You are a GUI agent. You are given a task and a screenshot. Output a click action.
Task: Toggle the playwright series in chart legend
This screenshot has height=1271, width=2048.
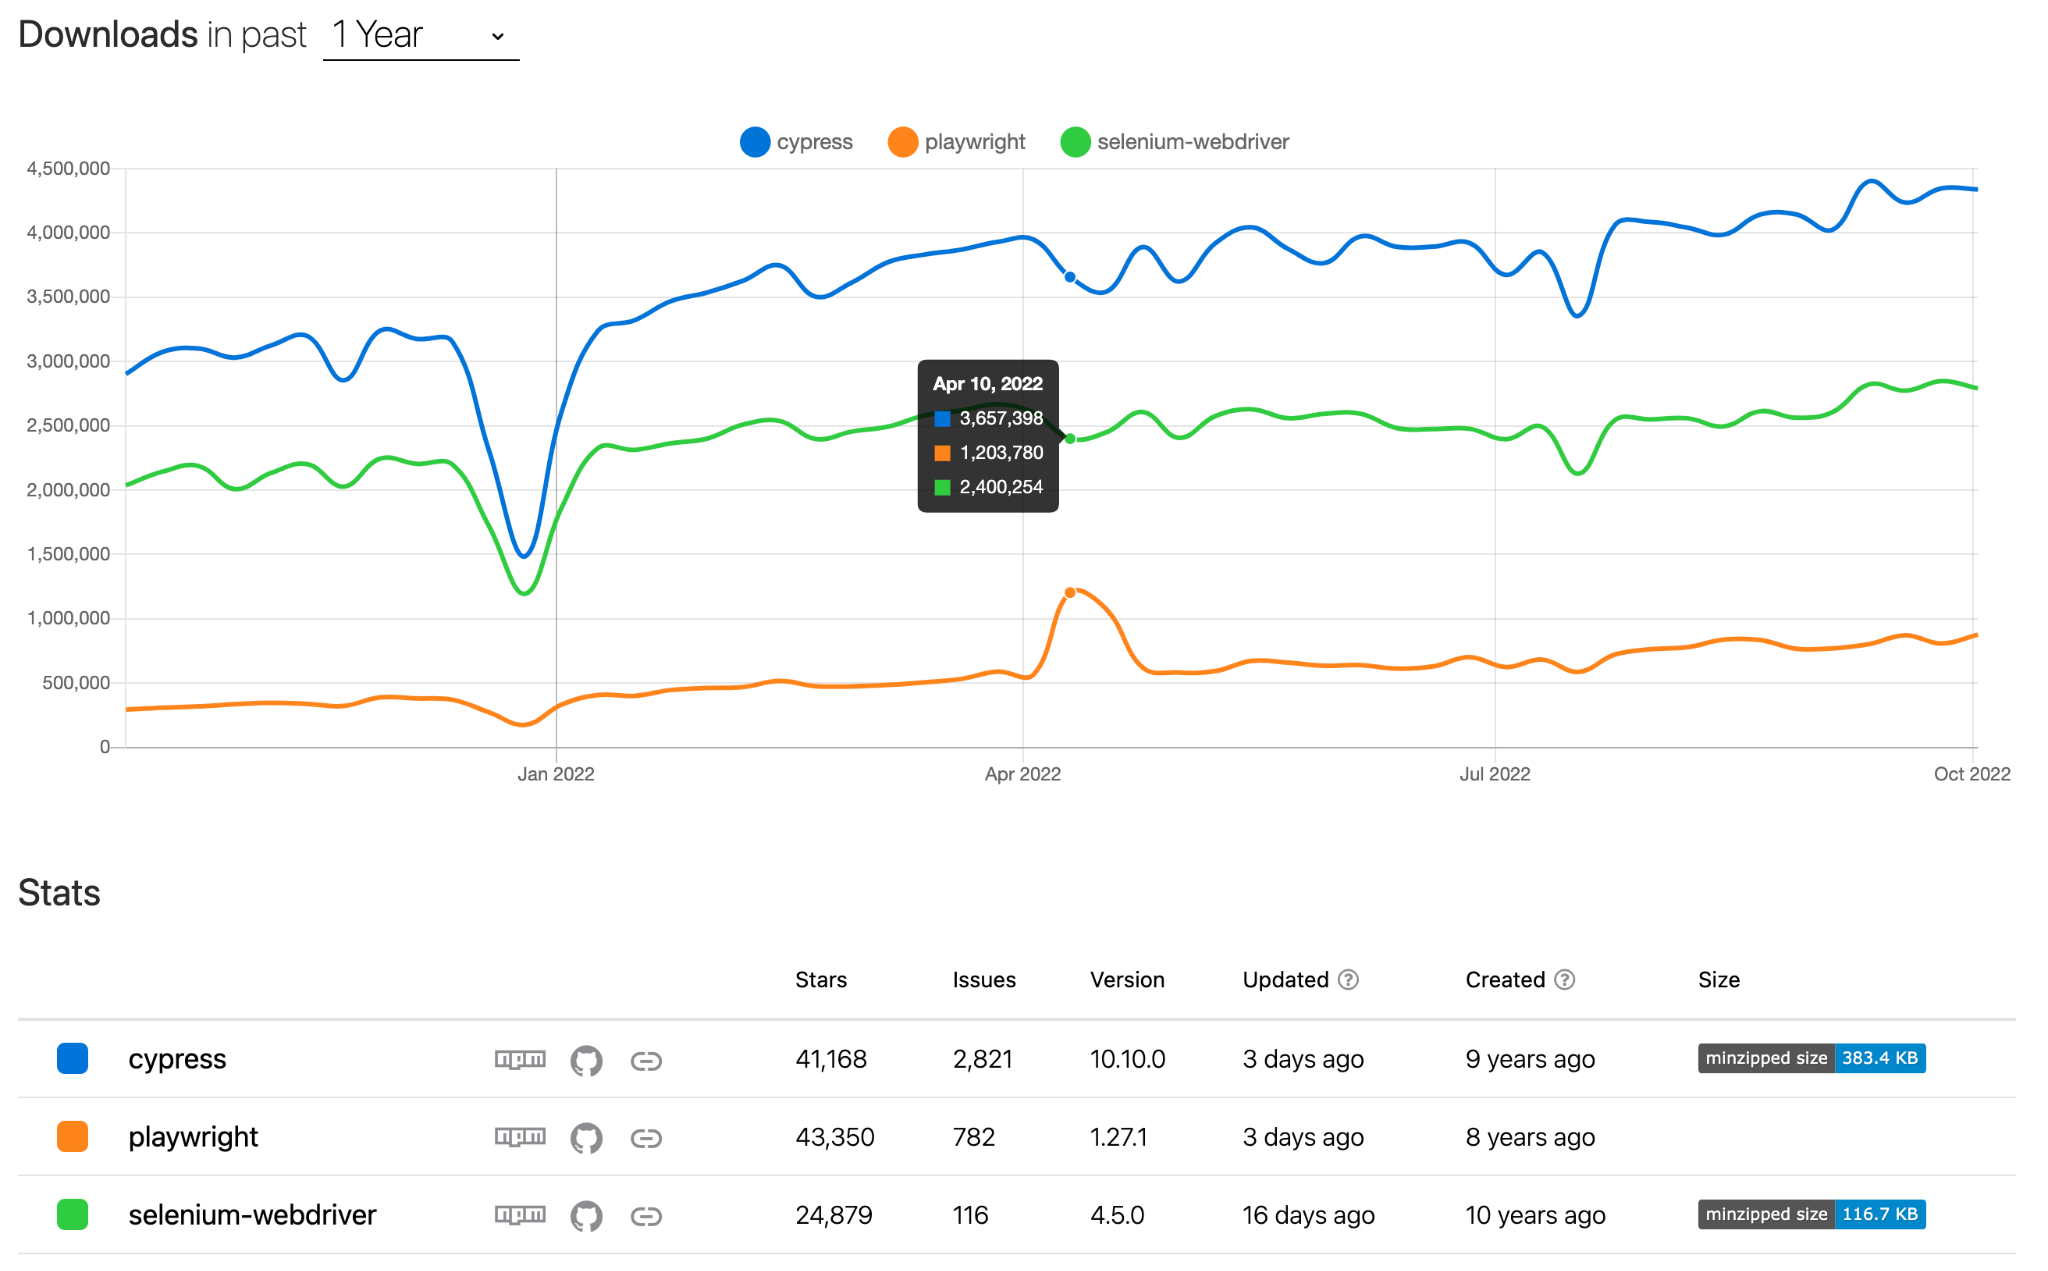[x=957, y=142]
